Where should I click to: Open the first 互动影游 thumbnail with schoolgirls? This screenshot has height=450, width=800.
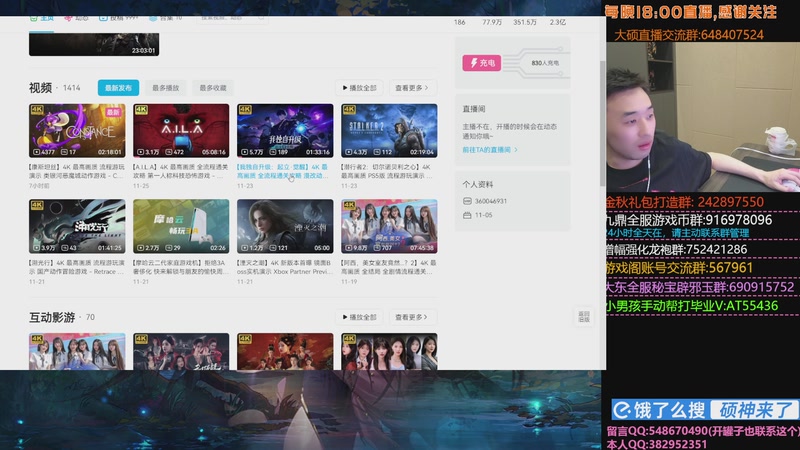tap(77, 352)
